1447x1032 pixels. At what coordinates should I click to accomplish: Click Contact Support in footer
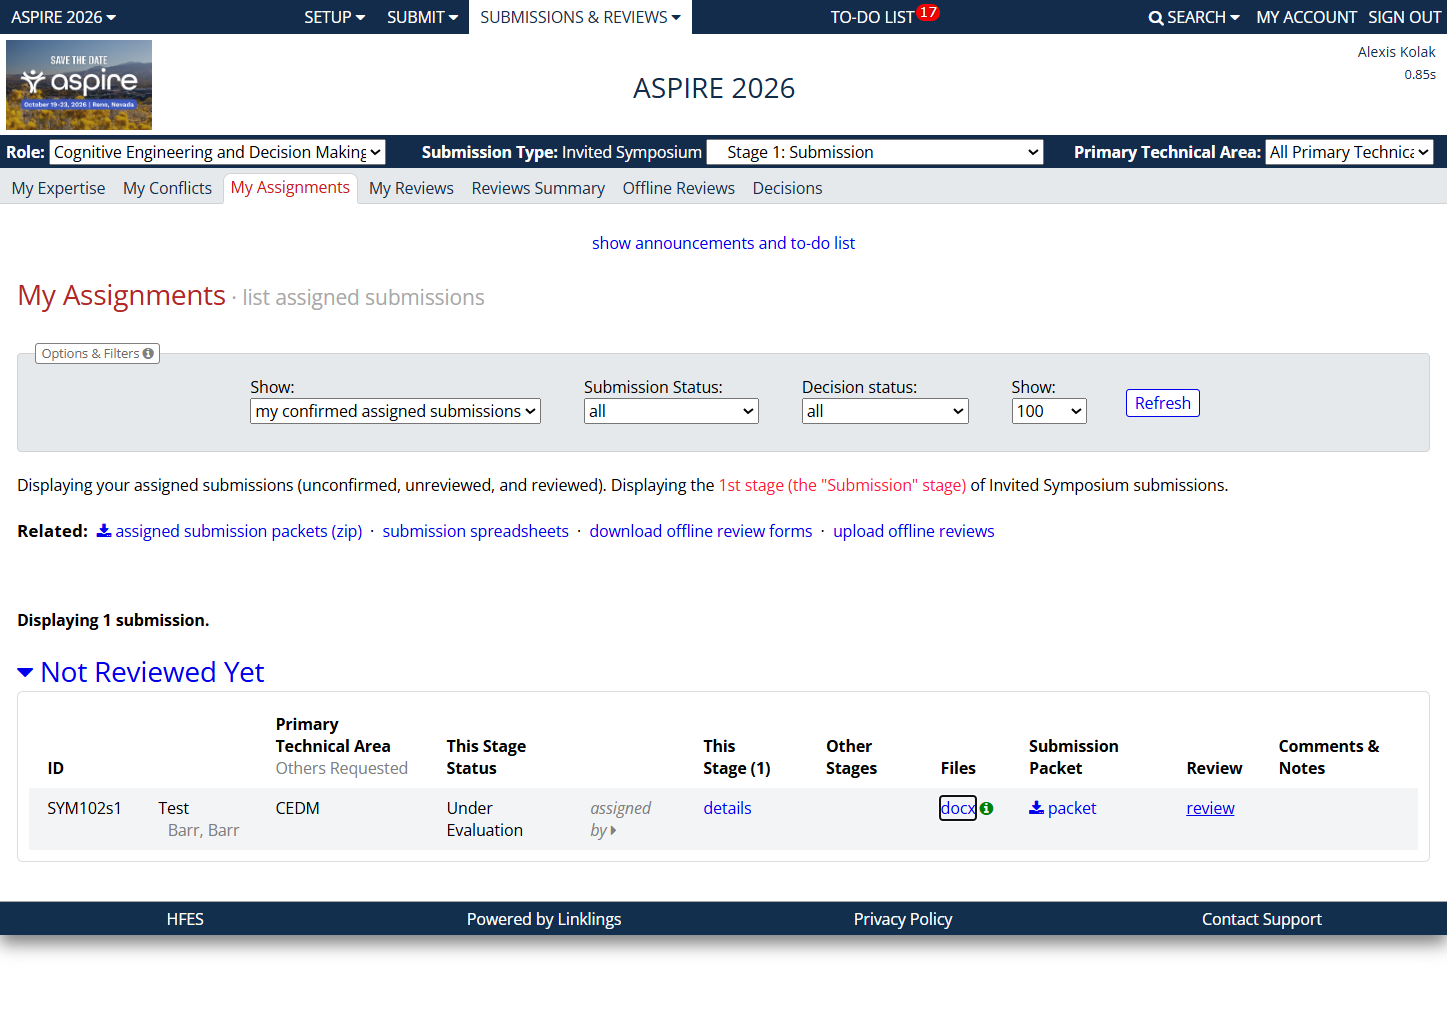pos(1261,919)
